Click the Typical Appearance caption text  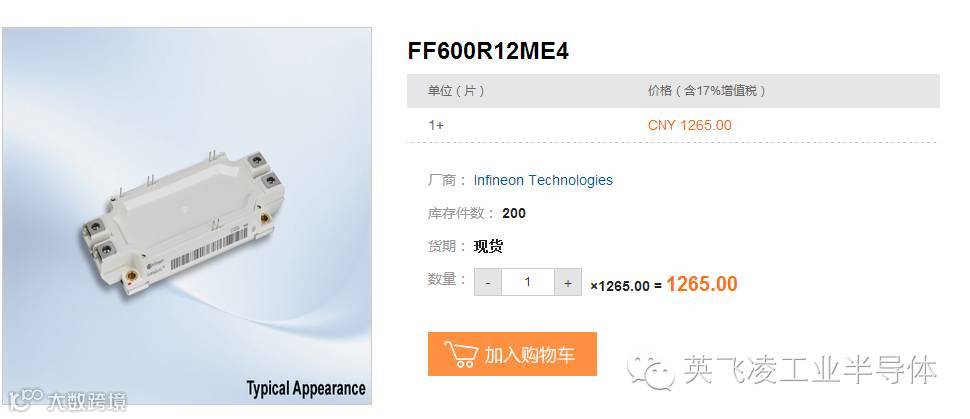(306, 389)
